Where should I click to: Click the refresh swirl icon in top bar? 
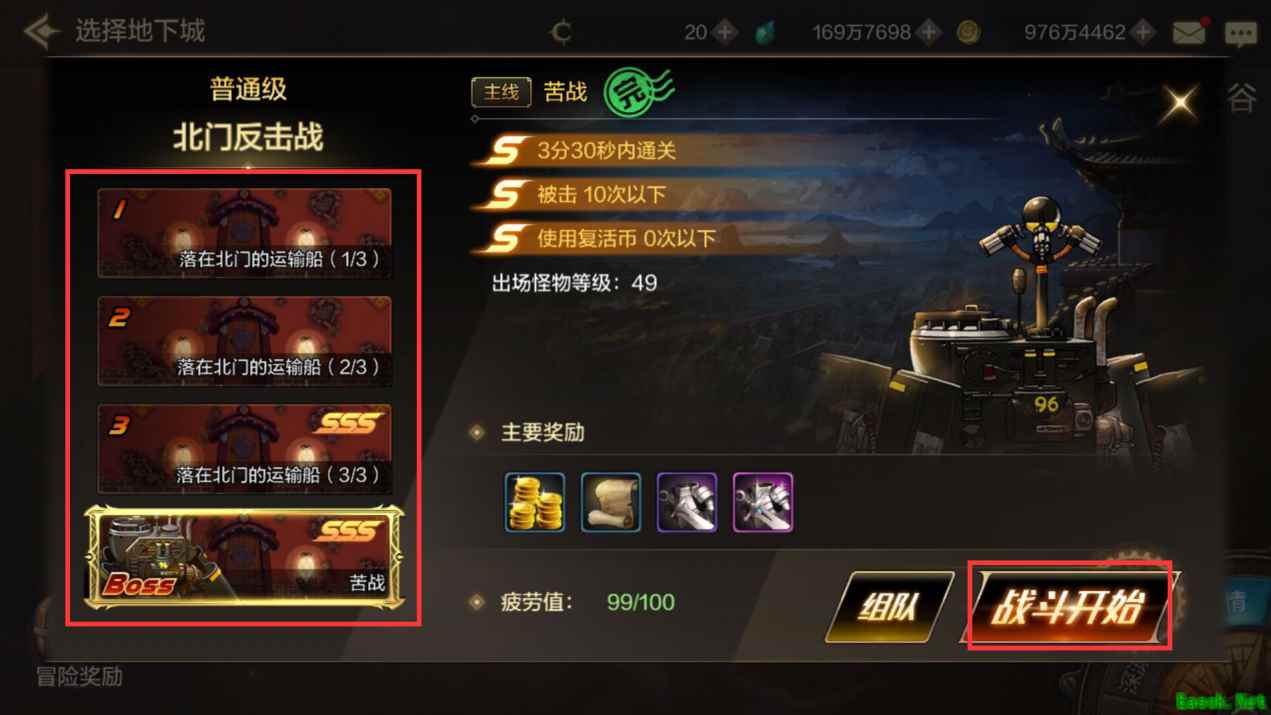[562, 32]
